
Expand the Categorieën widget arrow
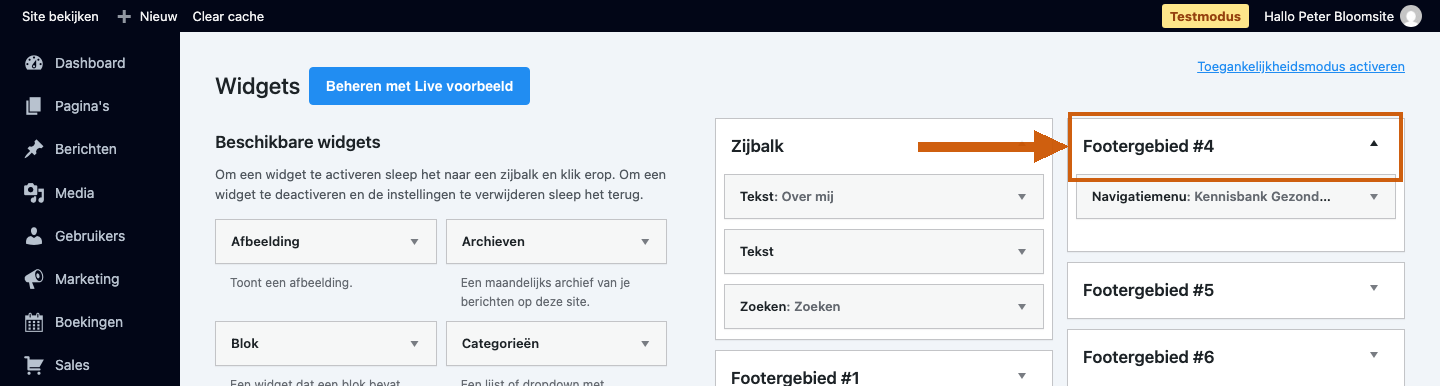point(644,343)
